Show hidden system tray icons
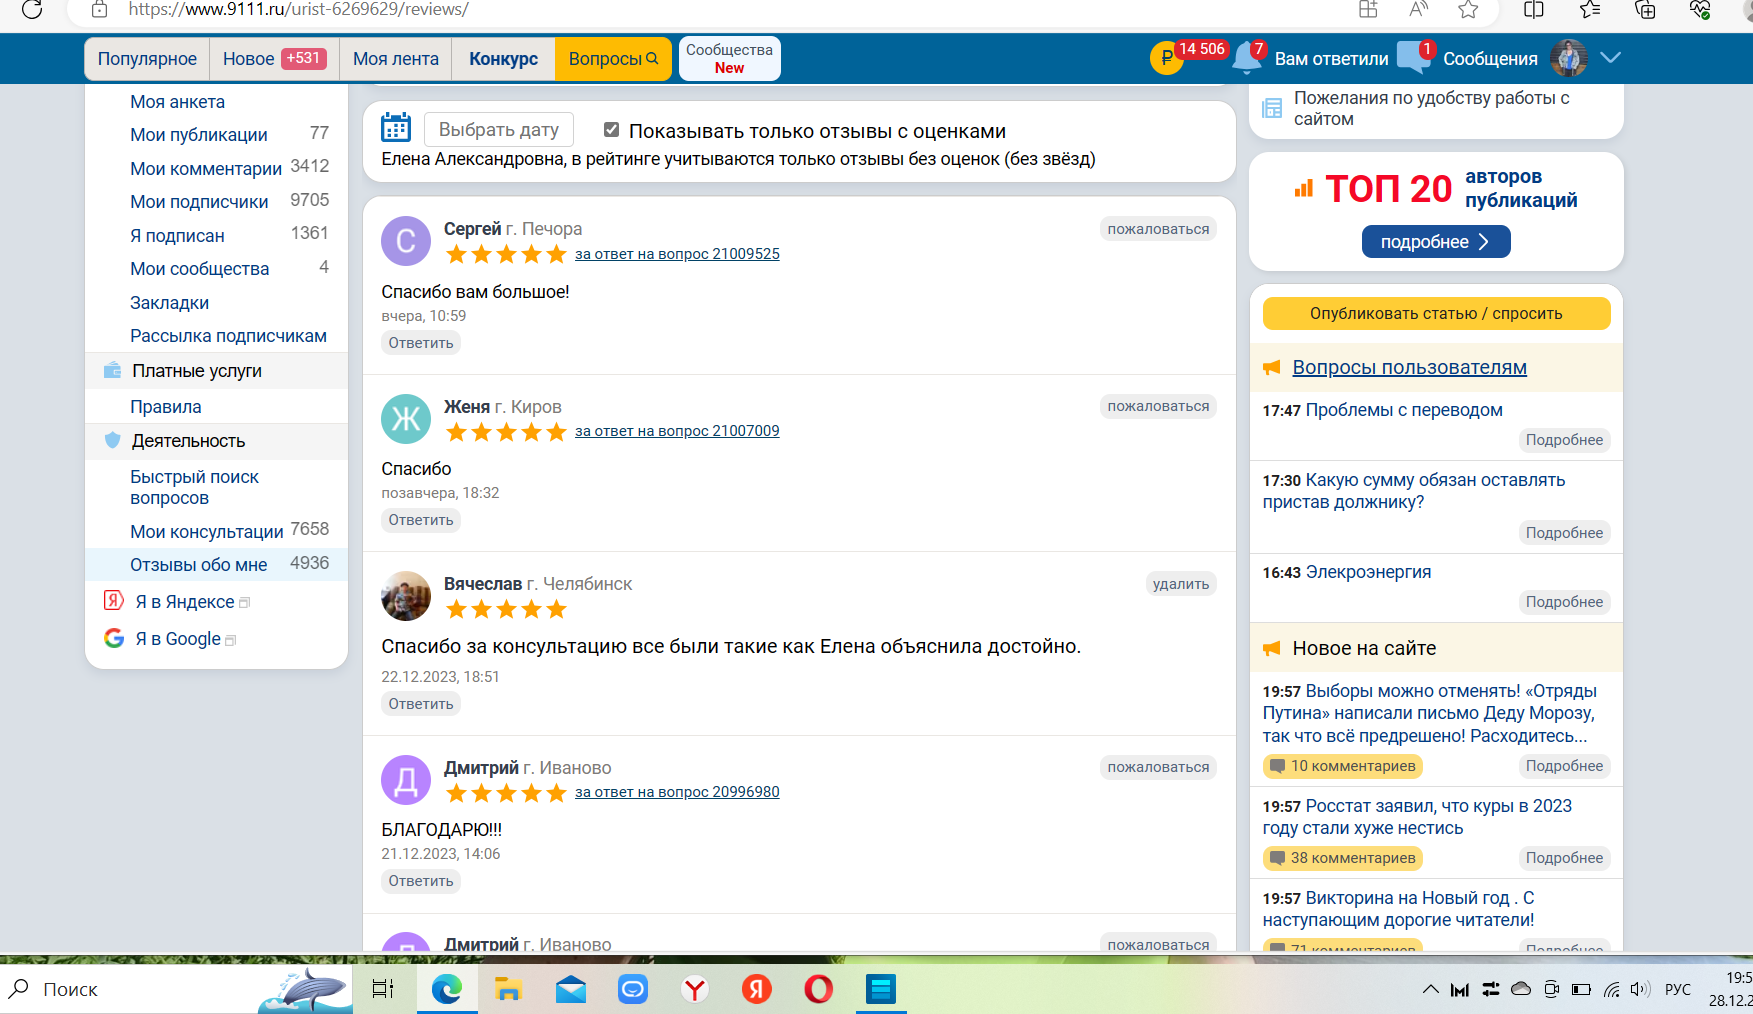The height and width of the screenshot is (1014, 1753). 1430,989
